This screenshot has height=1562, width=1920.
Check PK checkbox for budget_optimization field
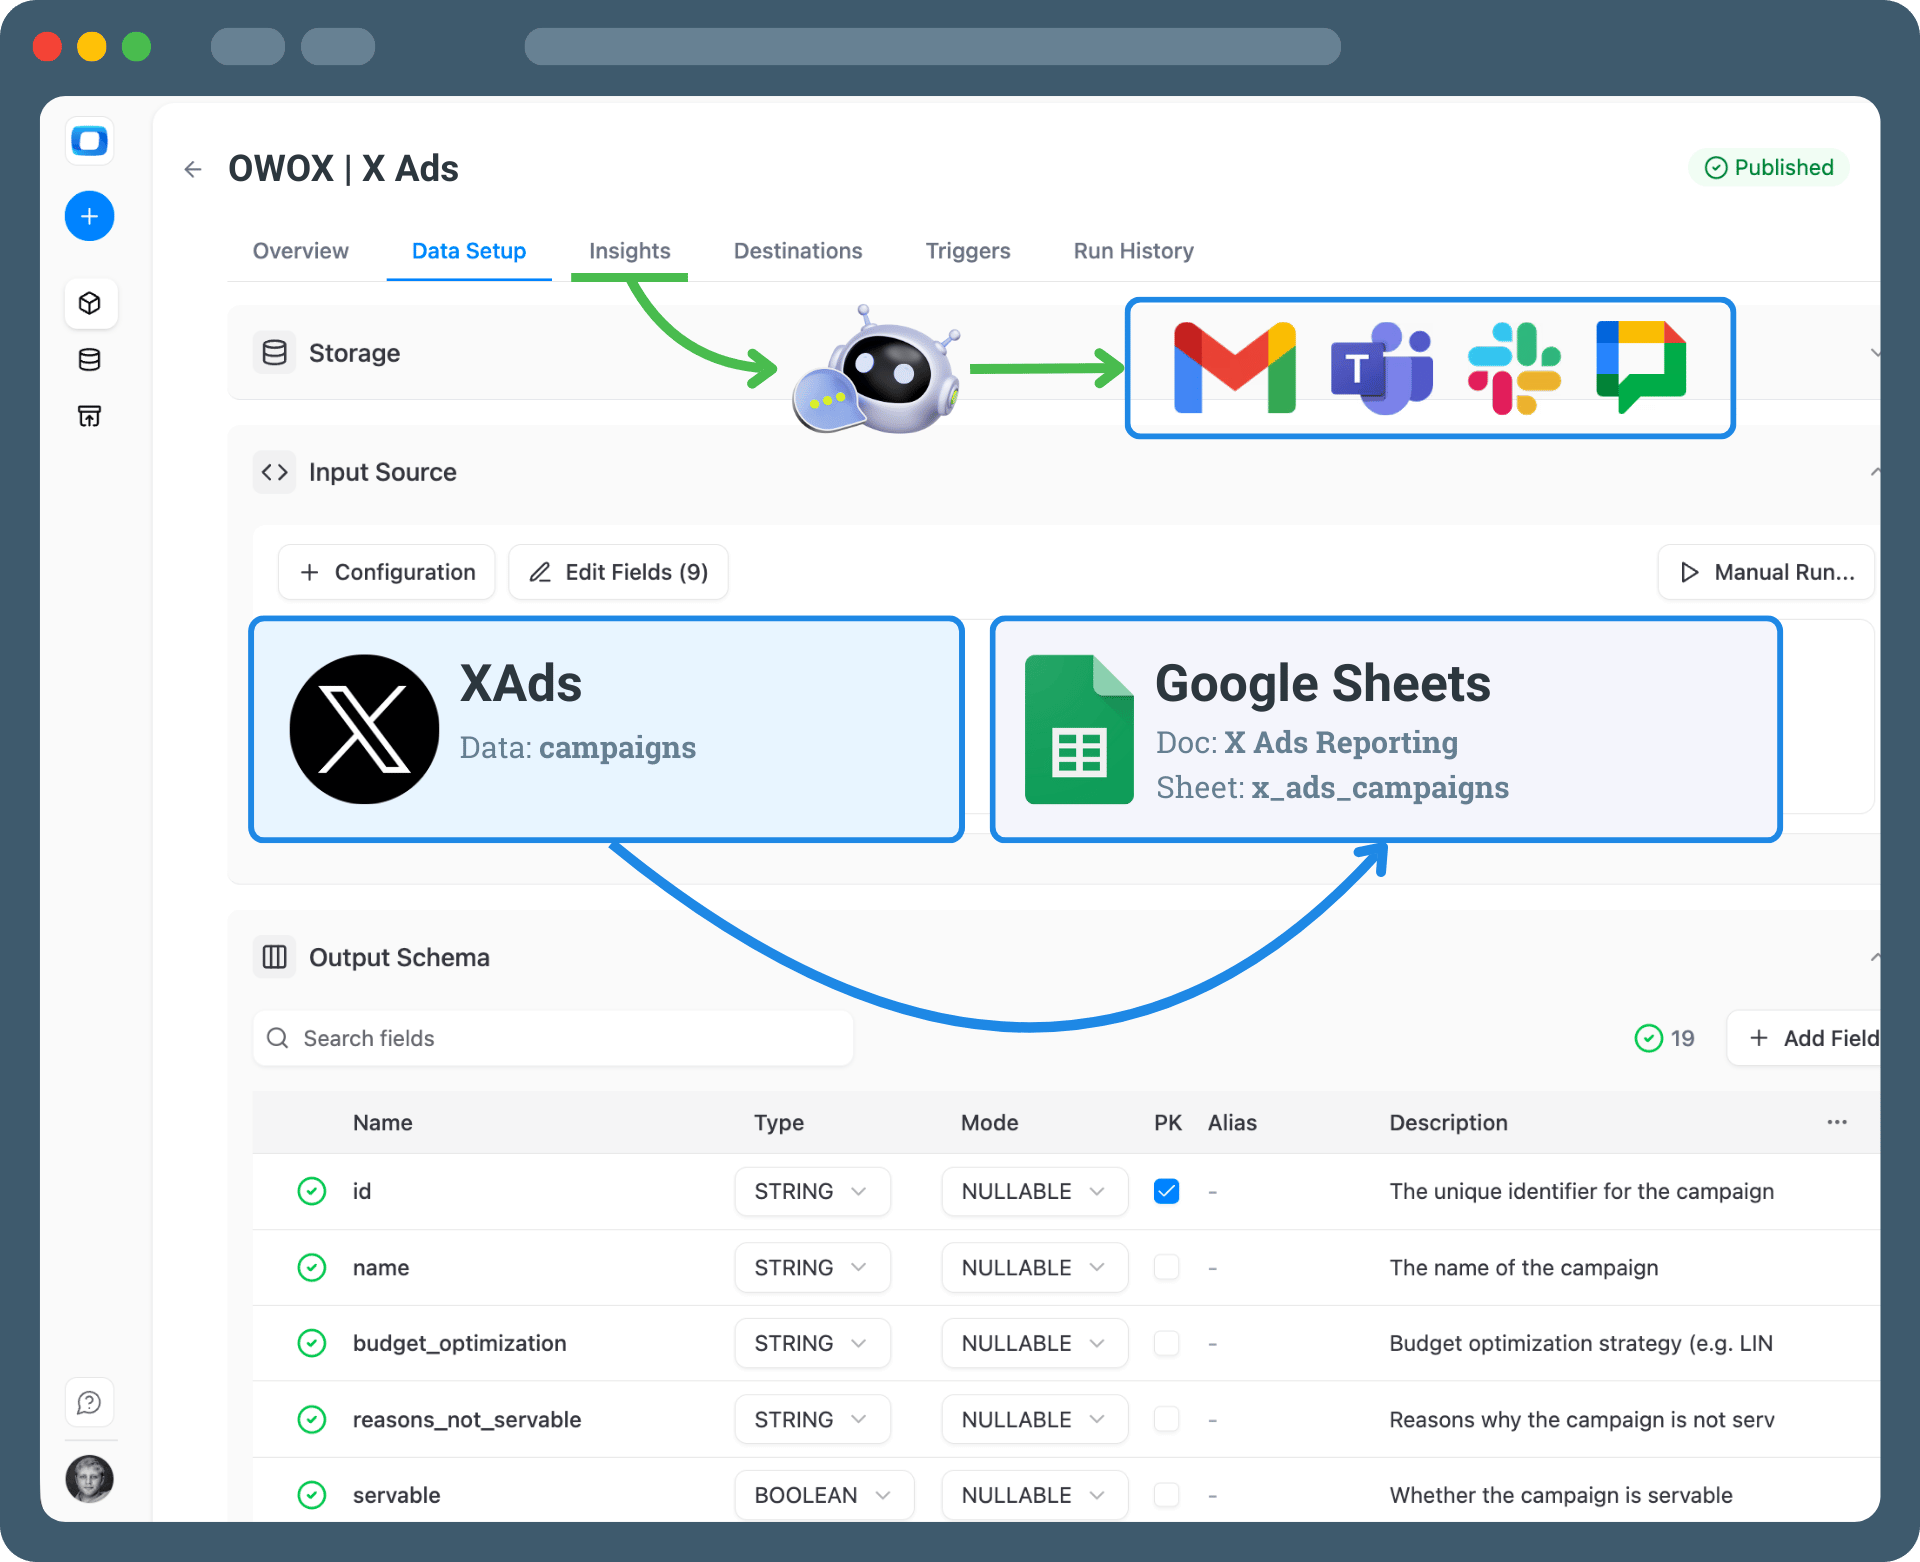(1166, 1343)
